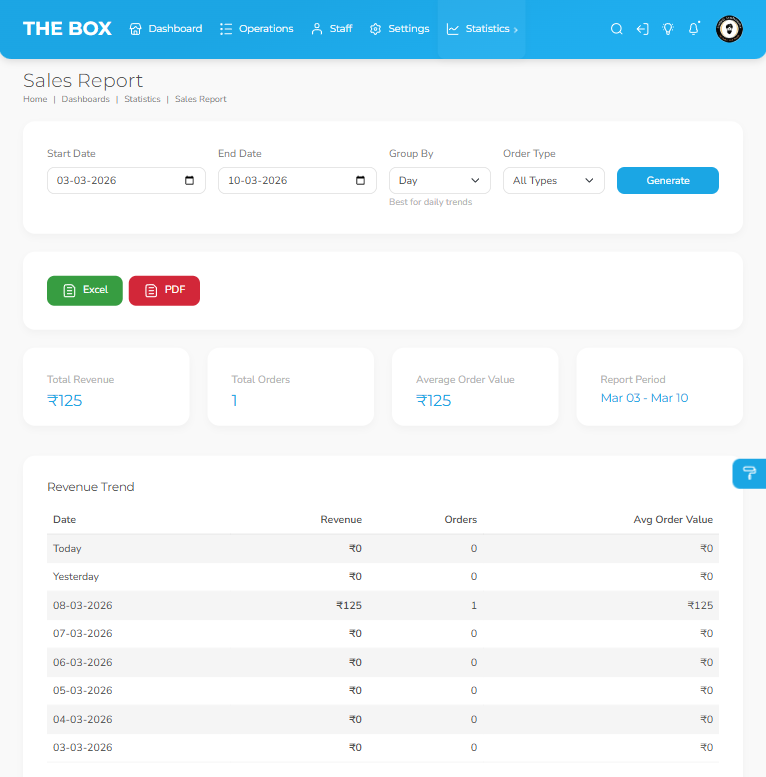The width and height of the screenshot is (766, 777).
Task: Click the Home breadcrumb link
Action: 35,100
